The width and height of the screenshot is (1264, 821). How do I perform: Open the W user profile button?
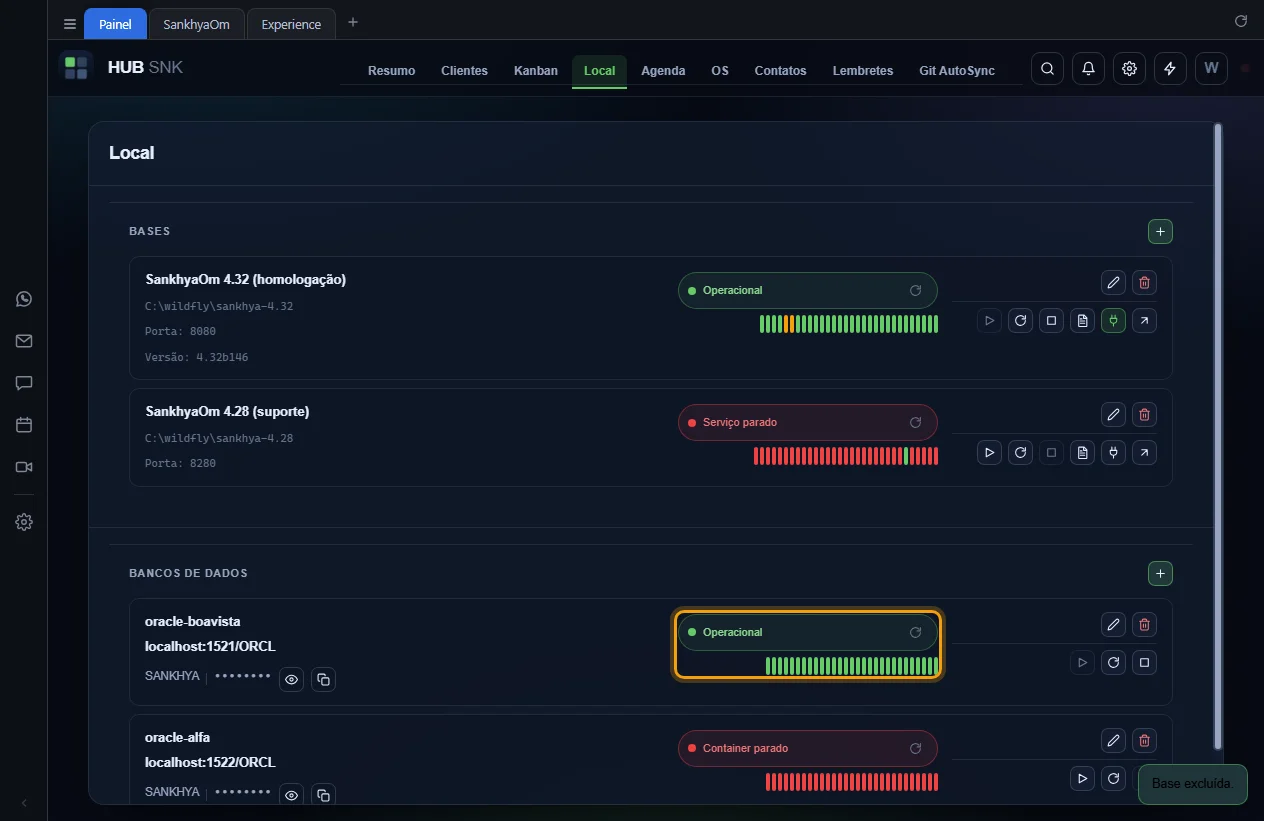(x=1211, y=68)
